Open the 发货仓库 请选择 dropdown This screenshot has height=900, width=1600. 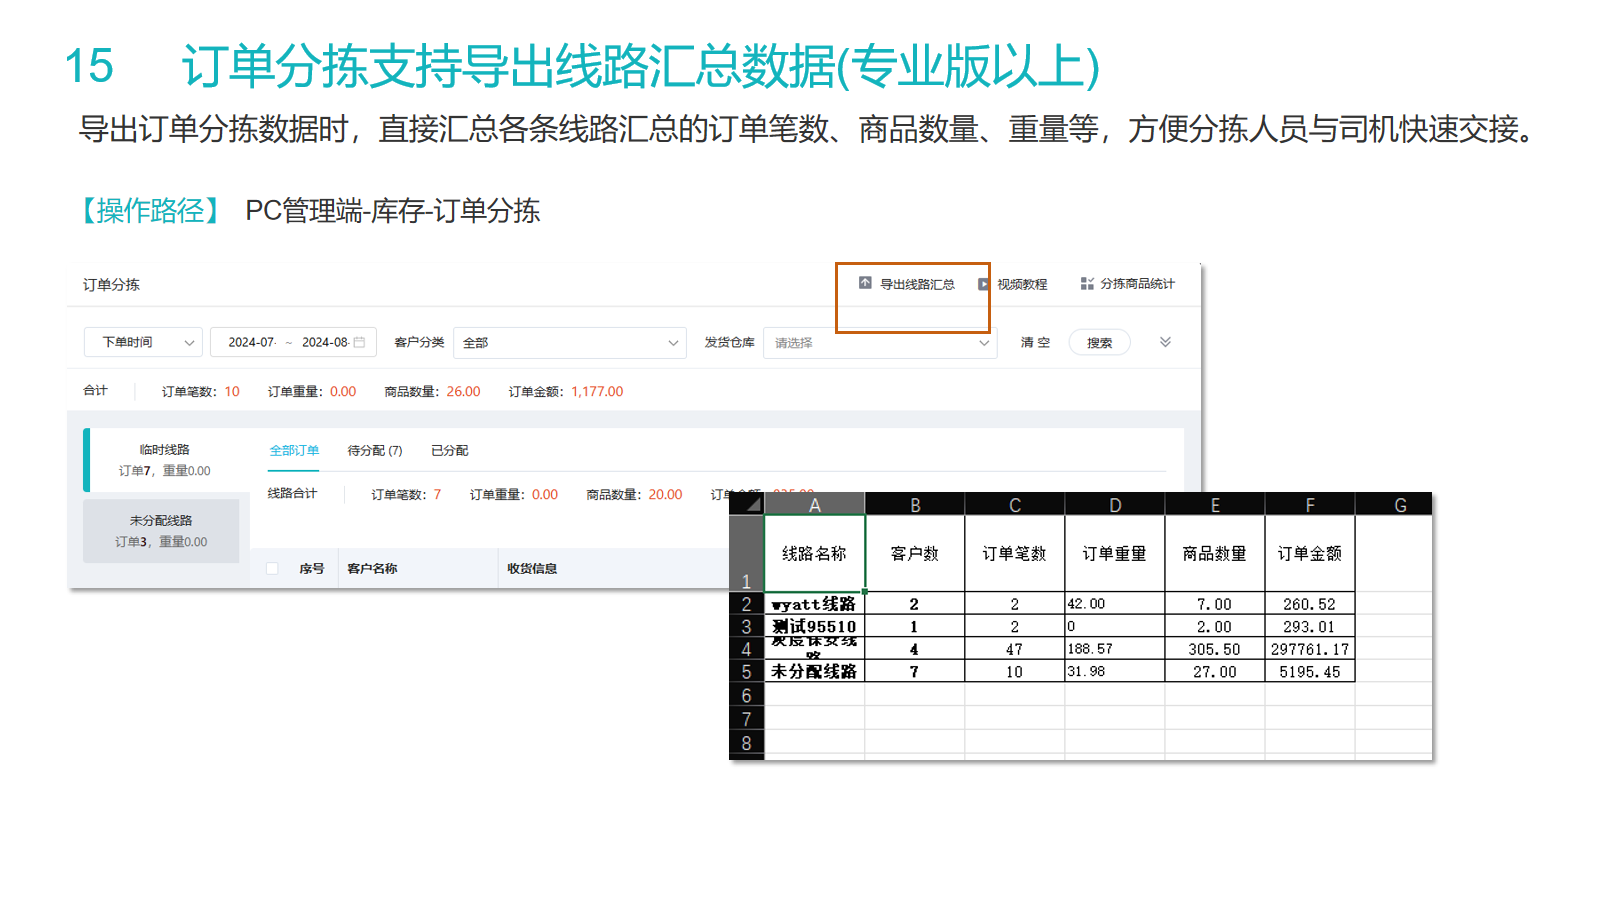(x=880, y=342)
